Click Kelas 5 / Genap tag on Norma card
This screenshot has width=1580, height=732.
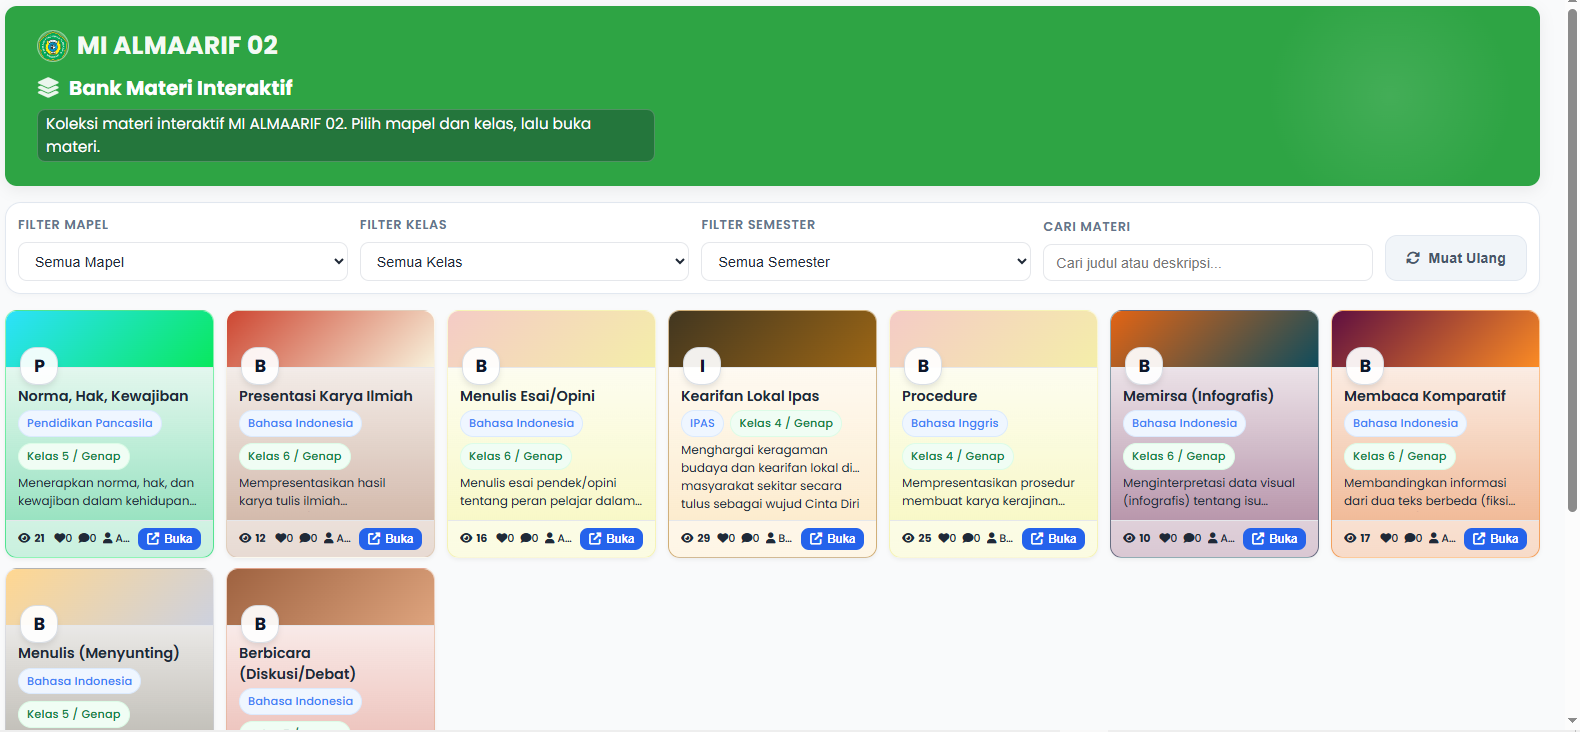point(74,456)
